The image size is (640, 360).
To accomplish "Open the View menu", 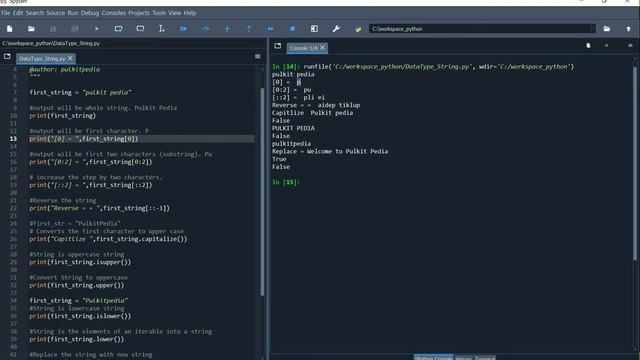I will tap(175, 13).
